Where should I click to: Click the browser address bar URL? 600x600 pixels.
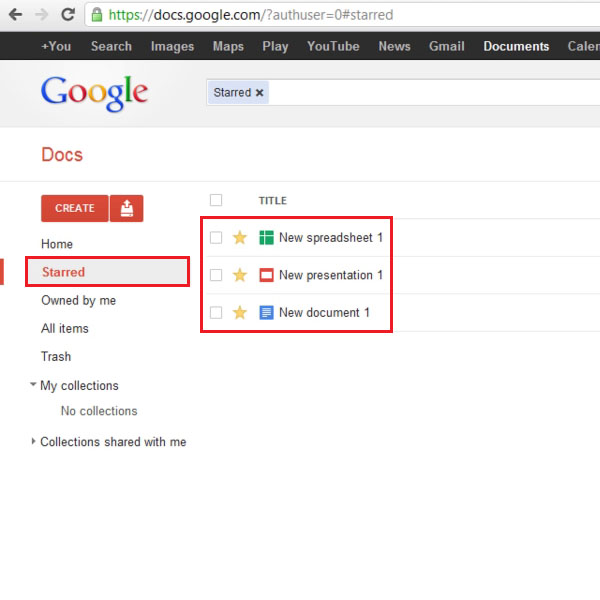pyautogui.click(x=251, y=15)
